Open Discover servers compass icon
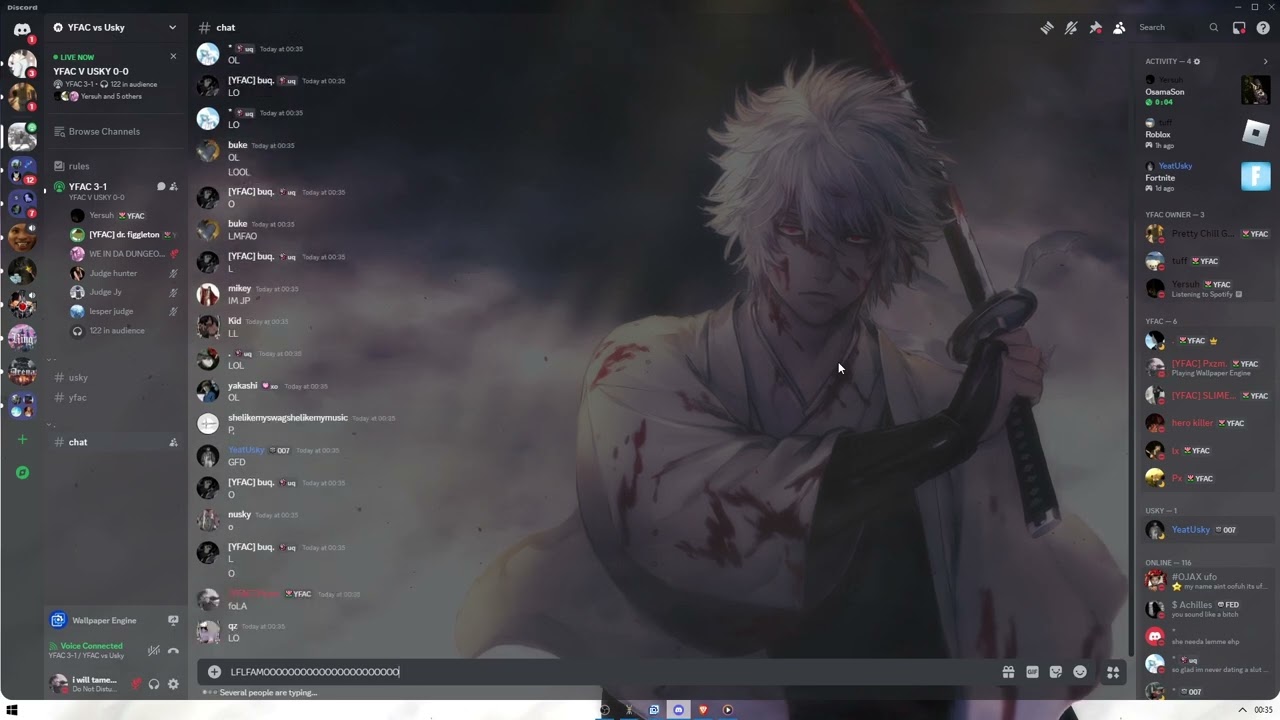Image resolution: width=1280 pixels, height=720 pixels. tap(22, 472)
